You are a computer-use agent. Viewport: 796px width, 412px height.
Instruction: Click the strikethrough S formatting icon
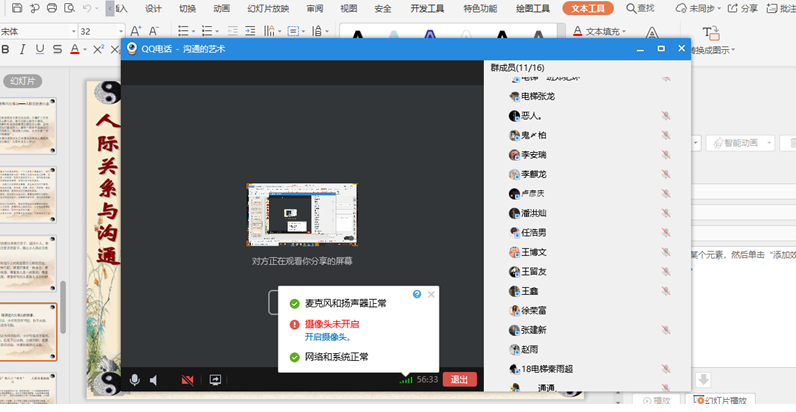pyautogui.click(x=57, y=49)
